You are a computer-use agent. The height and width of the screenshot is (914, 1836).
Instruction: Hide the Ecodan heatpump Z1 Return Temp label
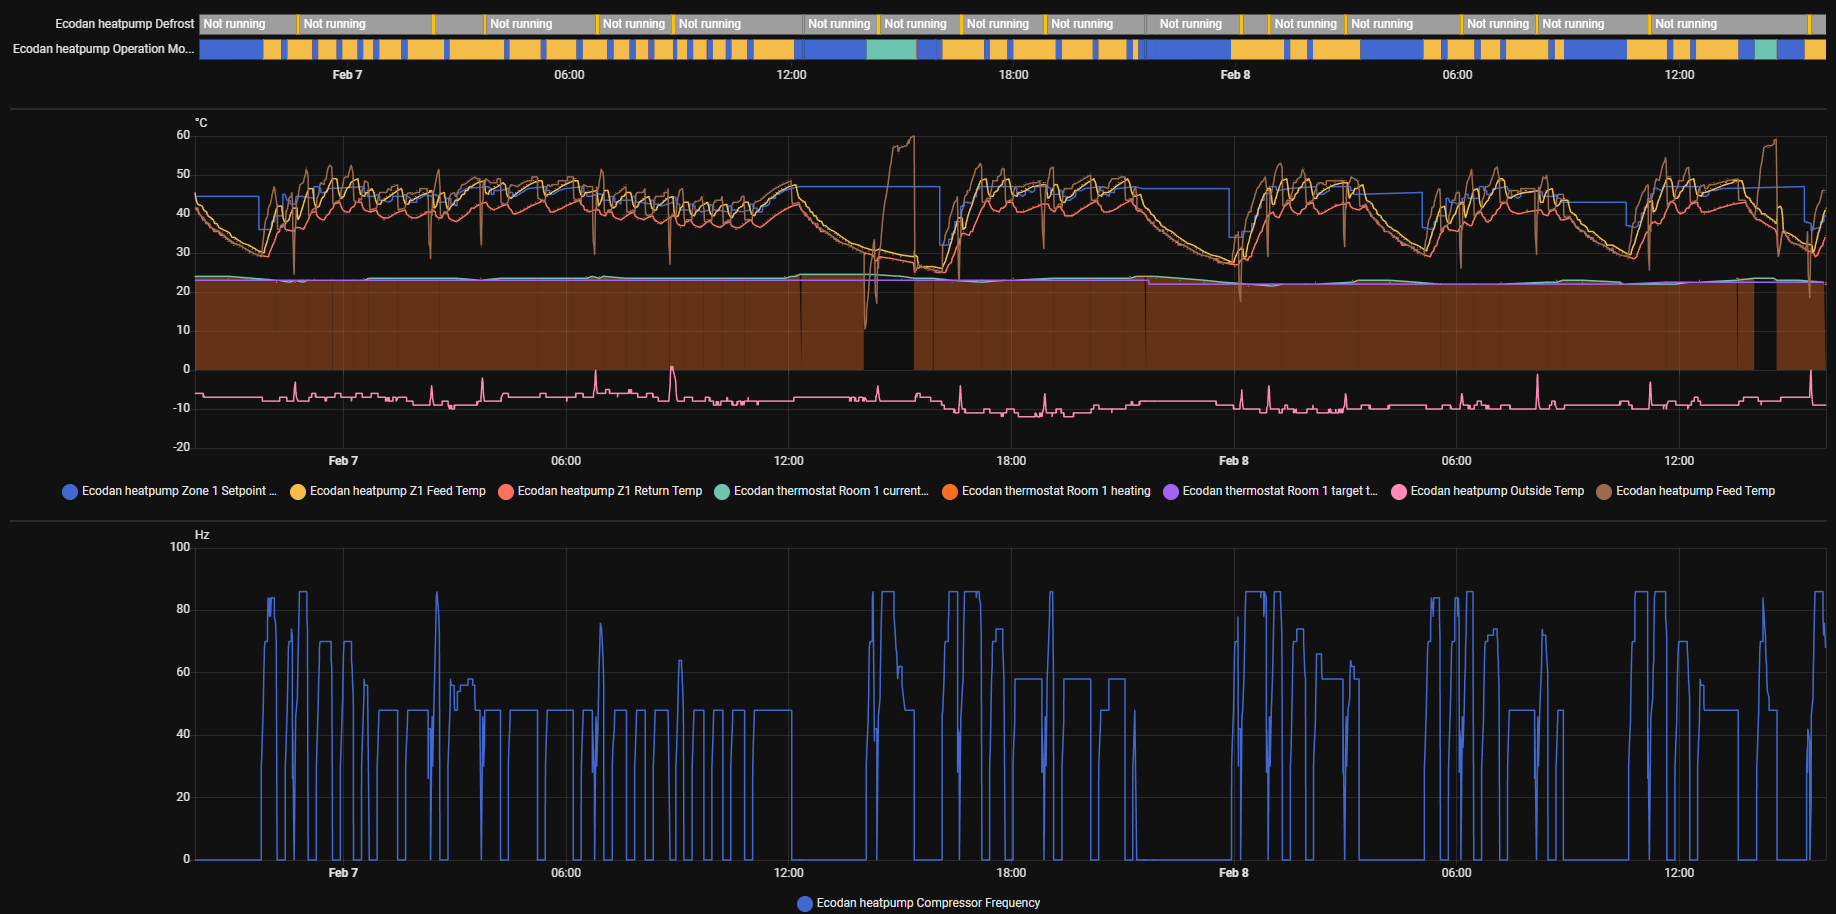point(610,491)
